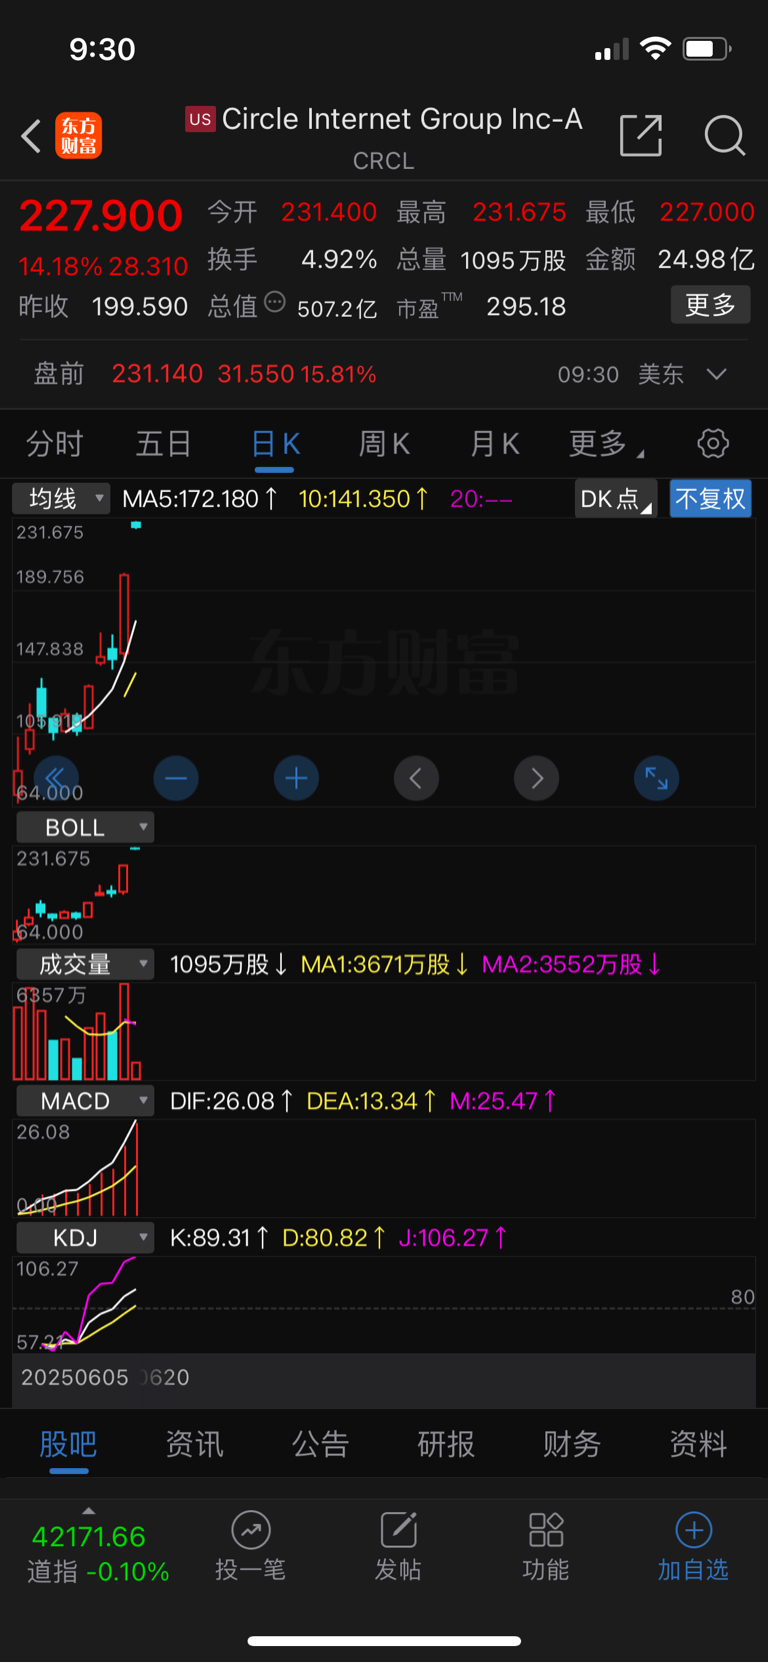Image resolution: width=768 pixels, height=1663 pixels.
Task: Tap J:106.27 value
Action: 453,1238
